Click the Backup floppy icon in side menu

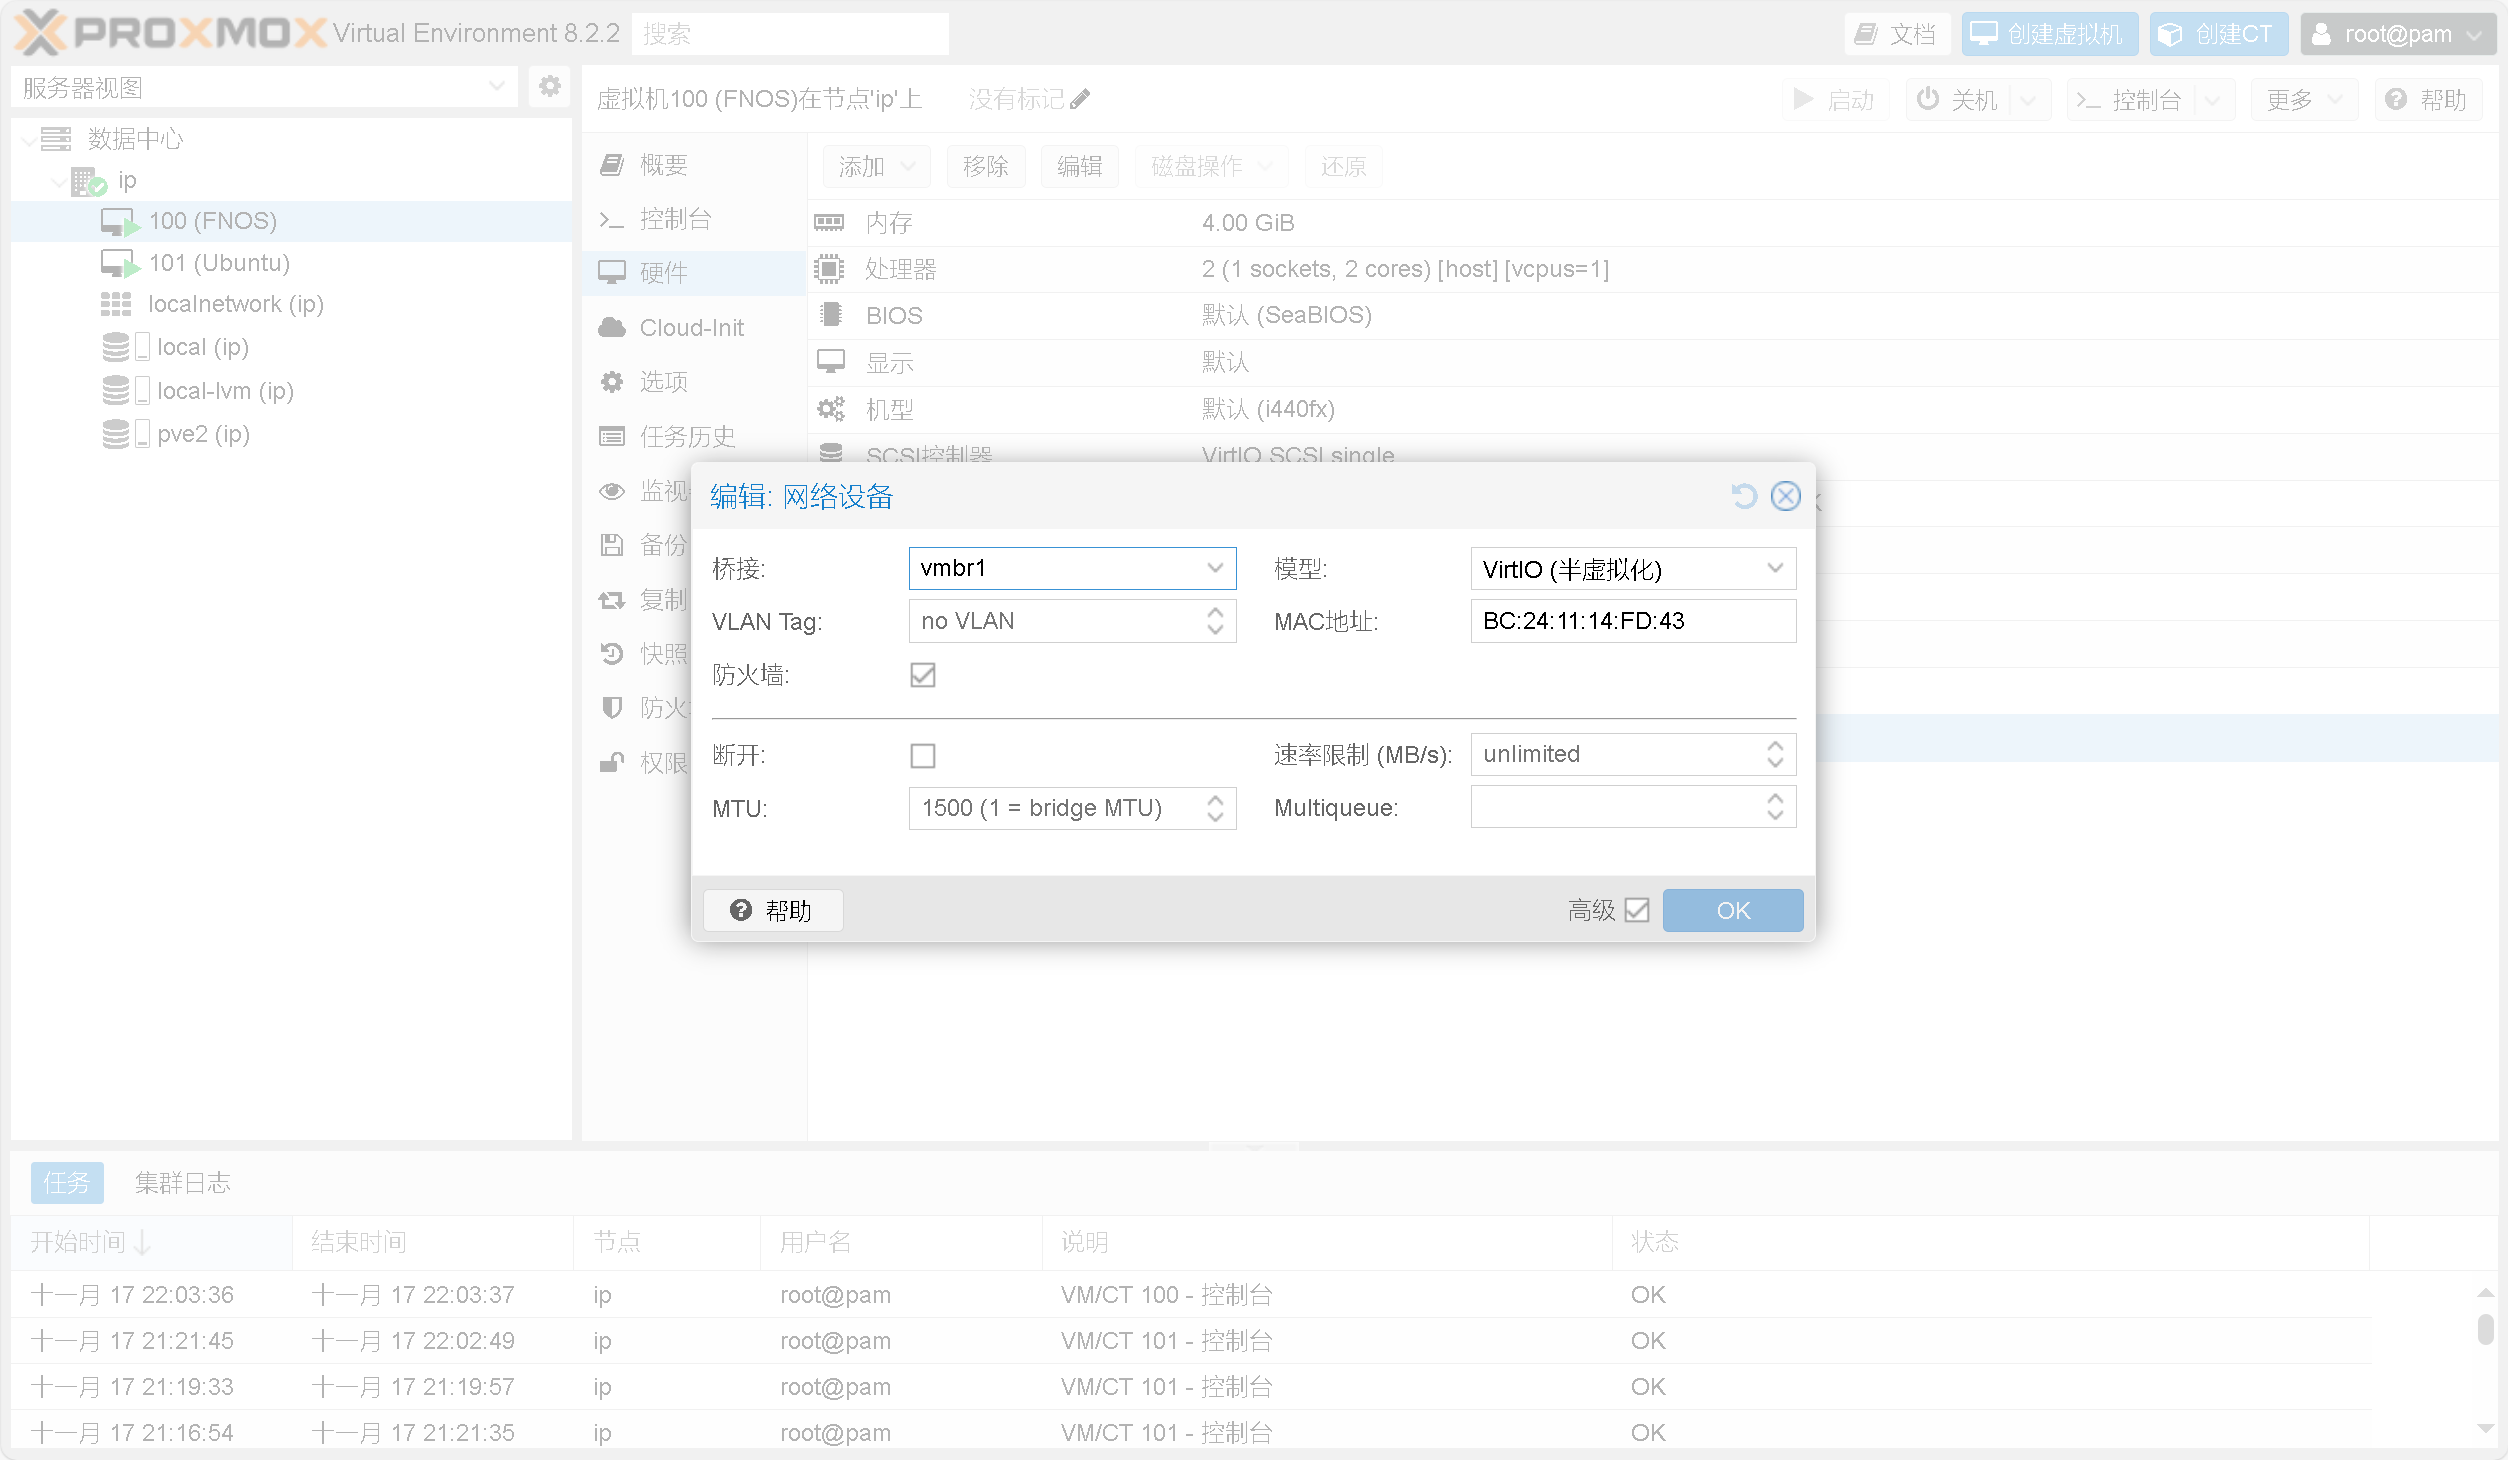pos(612,545)
